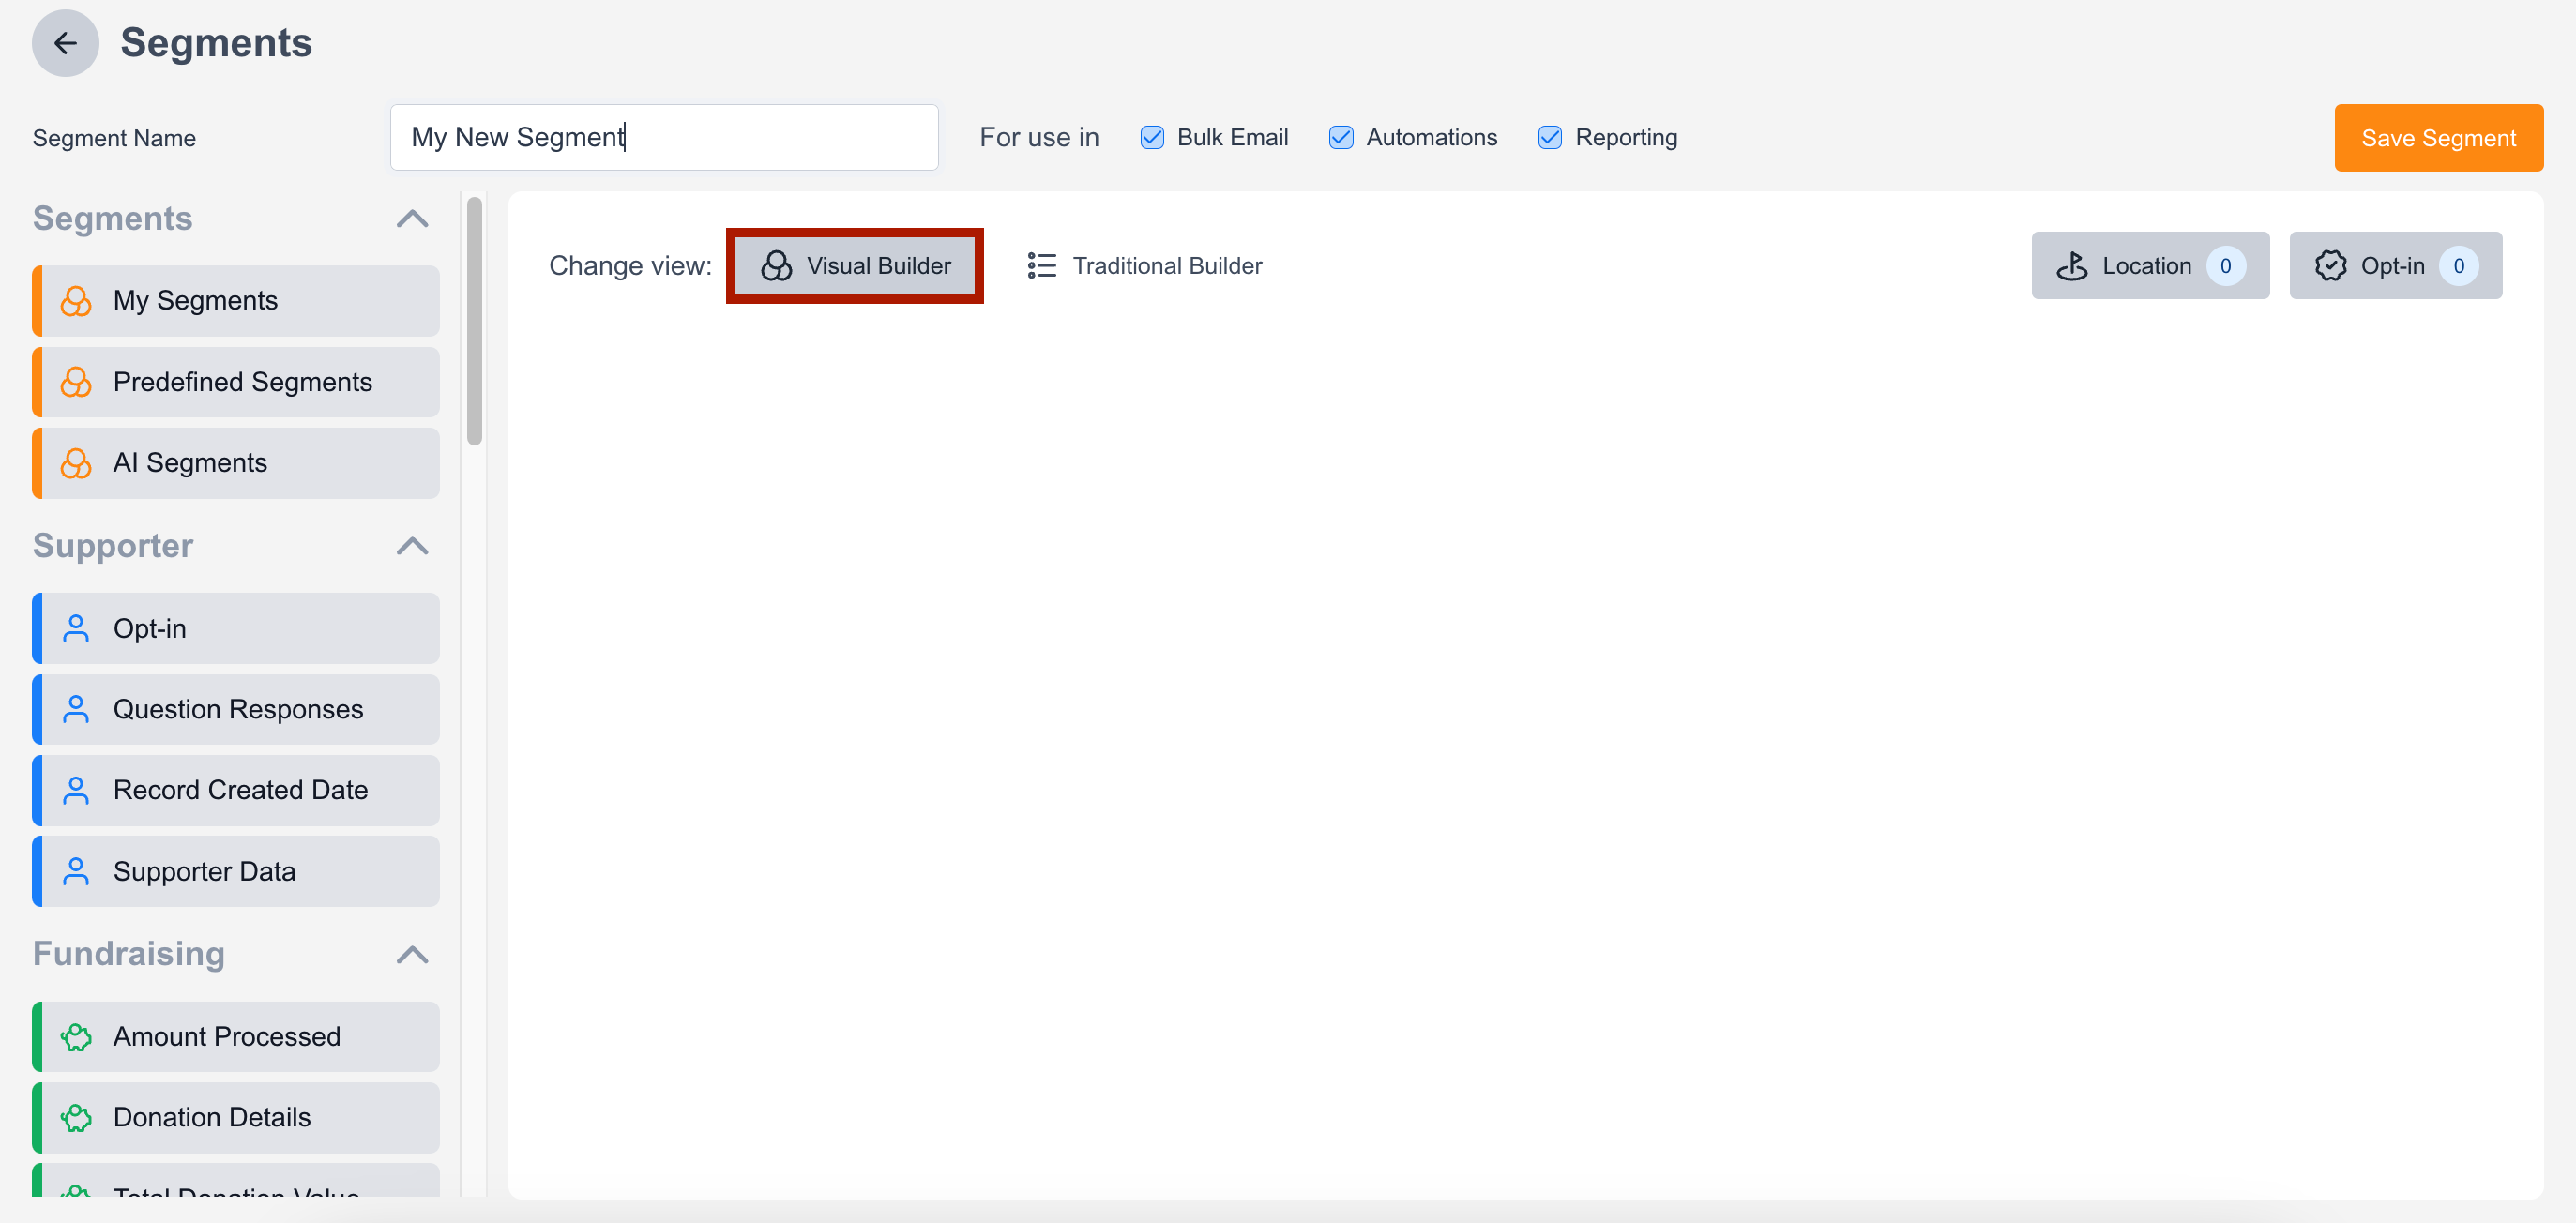Open the Location filter
Image resolution: width=2576 pixels, height=1223 pixels.
pyautogui.click(x=2150, y=265)
